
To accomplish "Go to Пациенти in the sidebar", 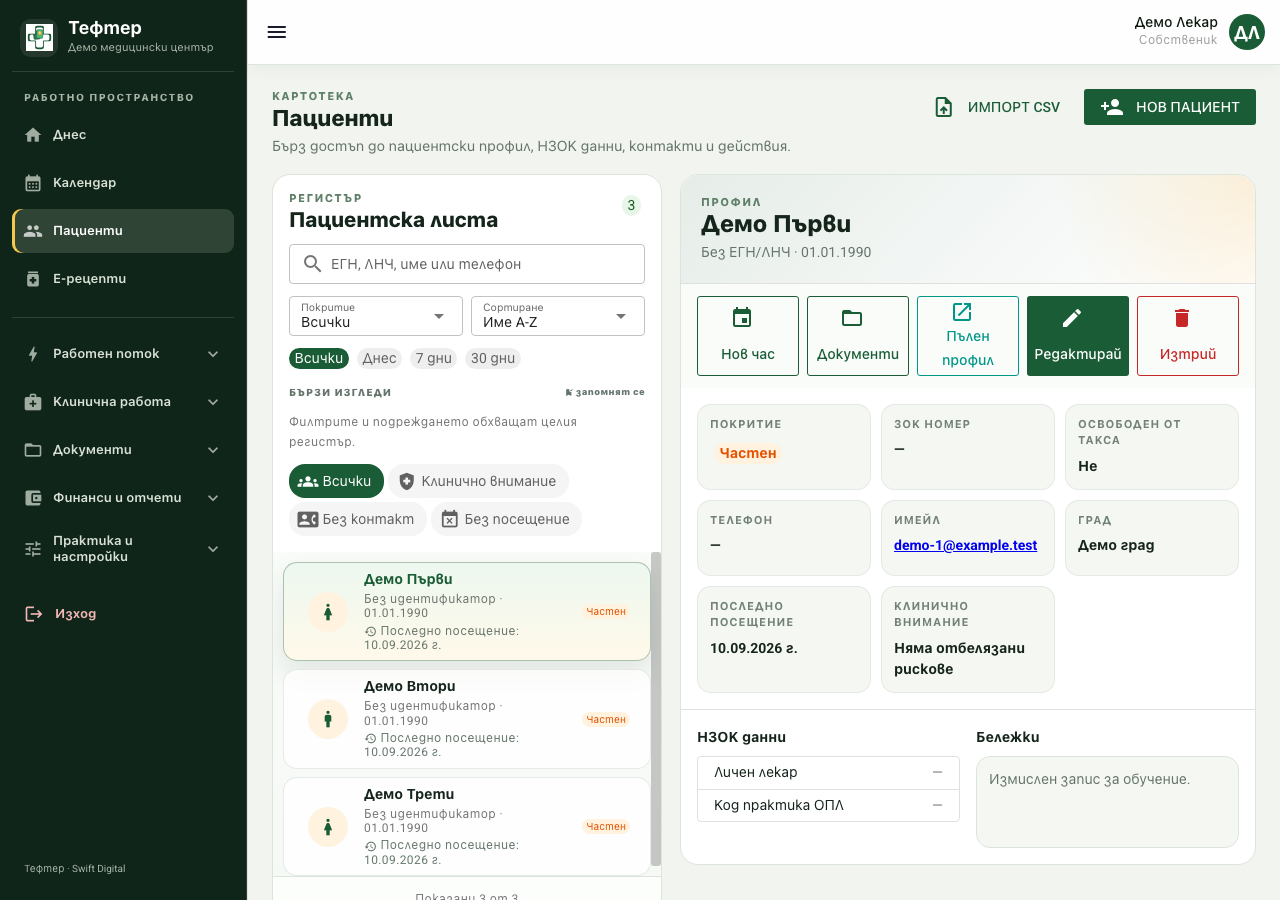I will click(123, 231).
